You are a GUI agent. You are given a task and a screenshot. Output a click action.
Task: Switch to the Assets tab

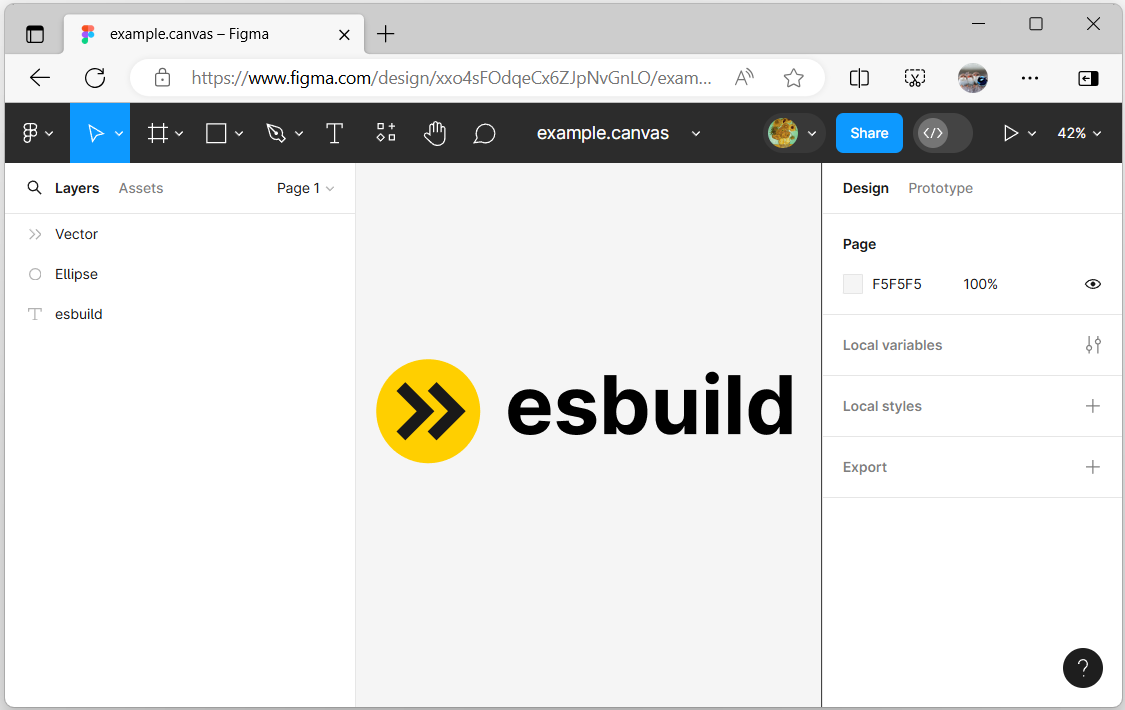pos(141,188)
